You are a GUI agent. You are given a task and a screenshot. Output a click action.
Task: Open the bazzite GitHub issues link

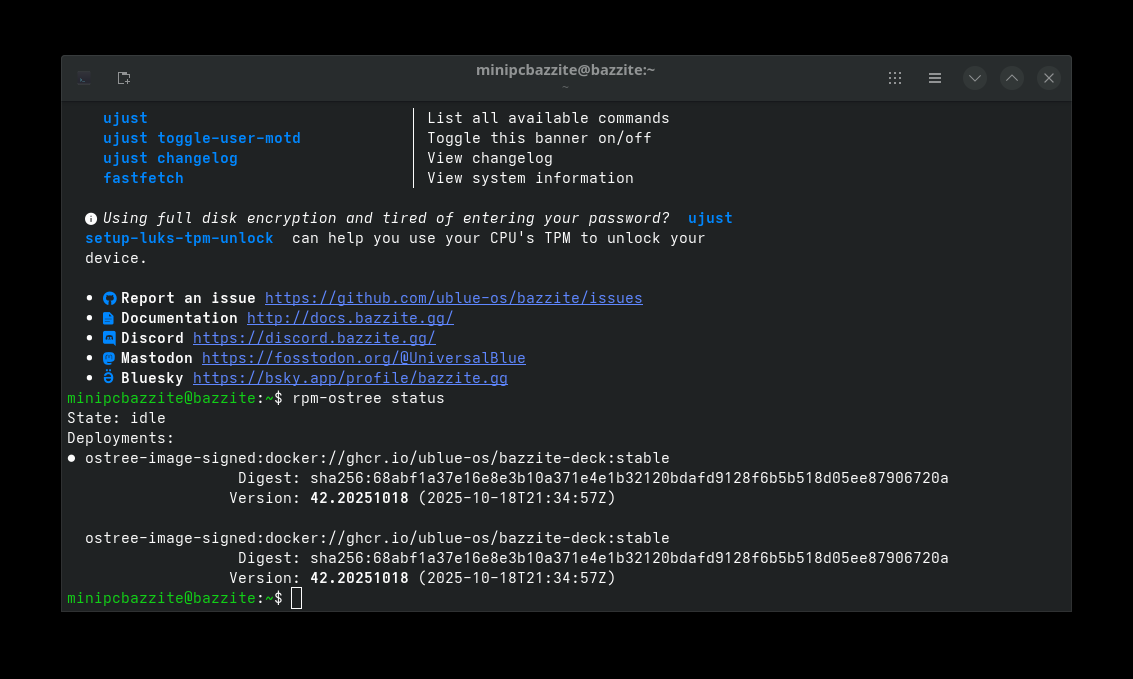point(453,298)
